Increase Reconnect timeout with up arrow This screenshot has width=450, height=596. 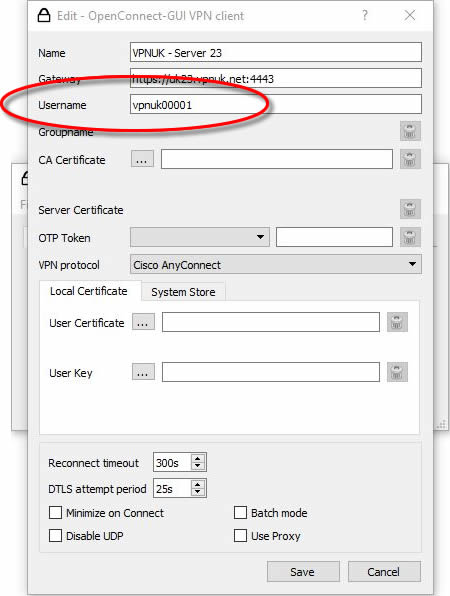(198, 459)
